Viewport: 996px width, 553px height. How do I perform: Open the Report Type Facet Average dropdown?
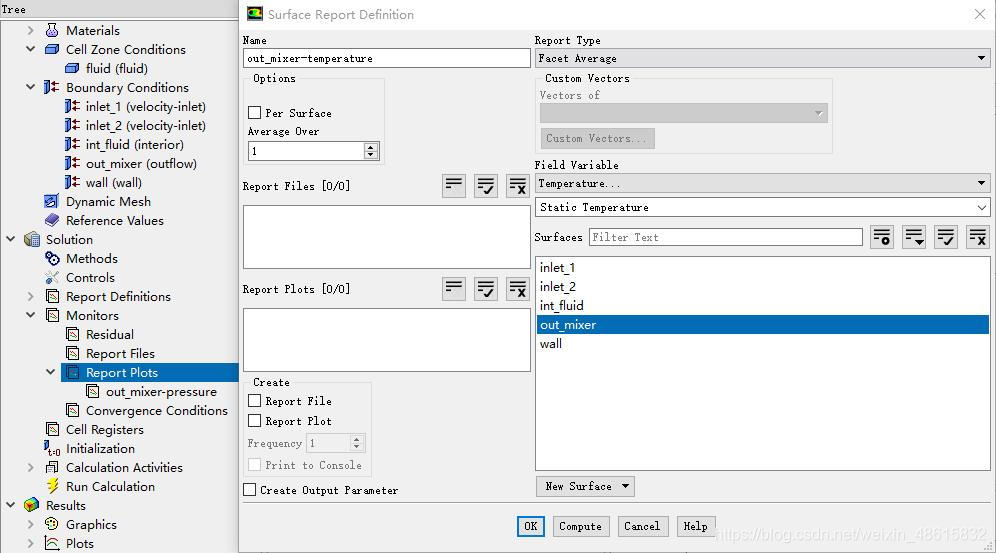(761, 58)
